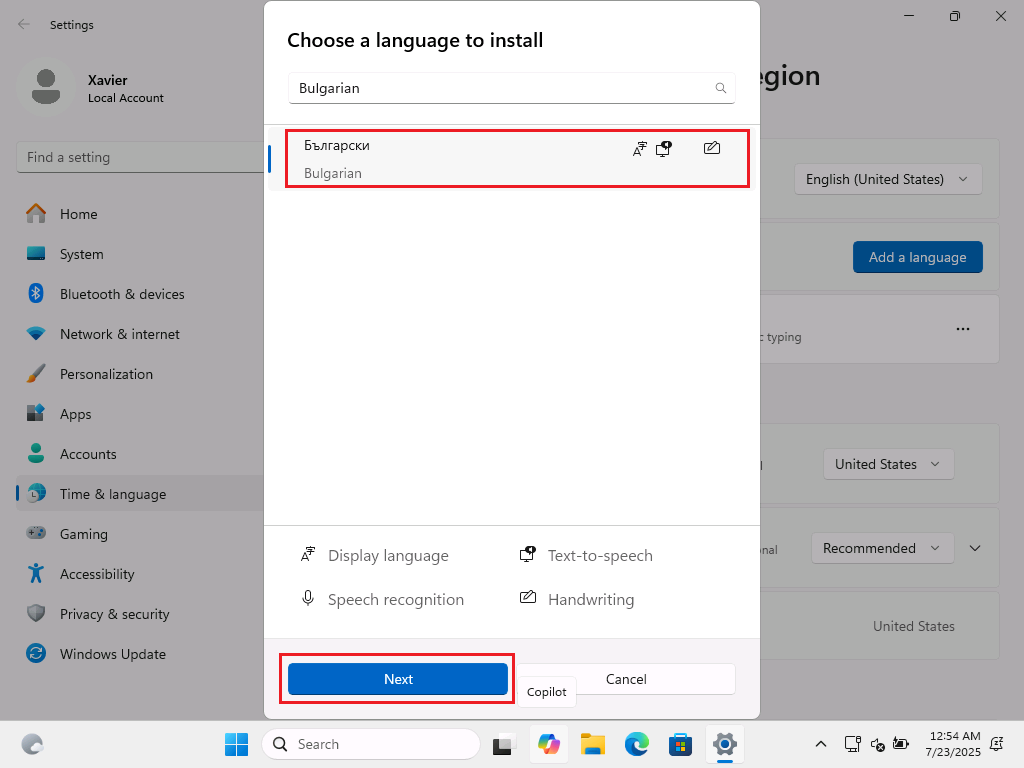Open Personalization settings
The image size is (1024, 768).
[x=140, y=374]
